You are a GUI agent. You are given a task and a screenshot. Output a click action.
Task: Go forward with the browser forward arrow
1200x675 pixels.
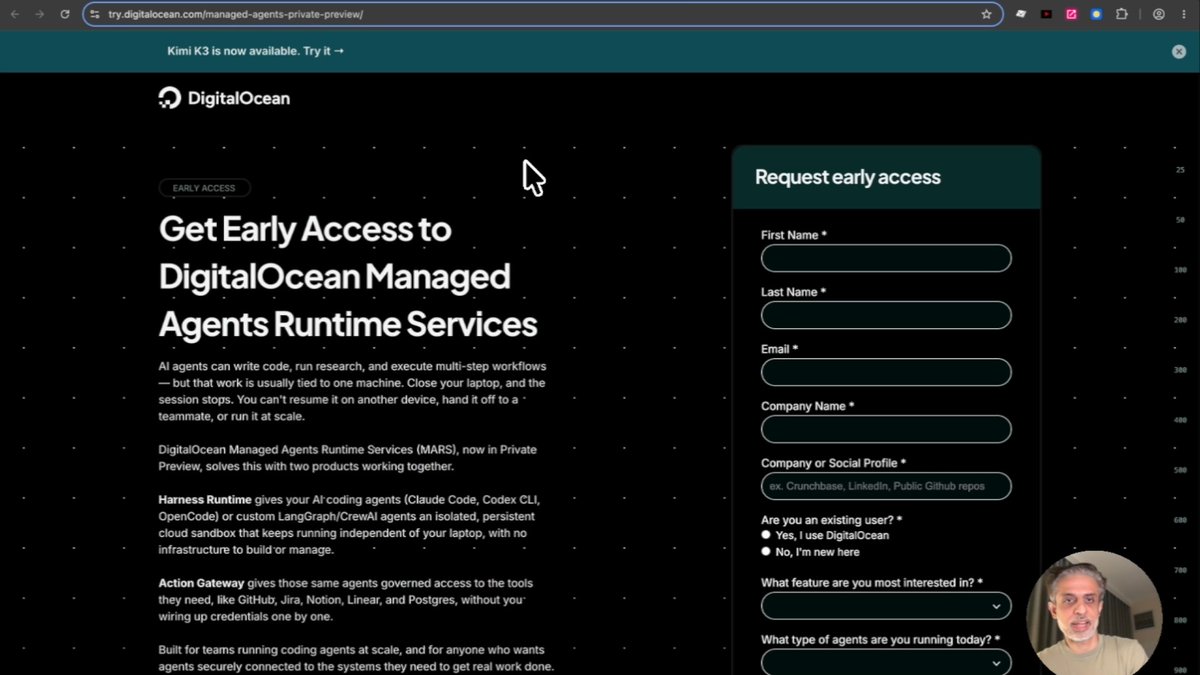(39, 14)
